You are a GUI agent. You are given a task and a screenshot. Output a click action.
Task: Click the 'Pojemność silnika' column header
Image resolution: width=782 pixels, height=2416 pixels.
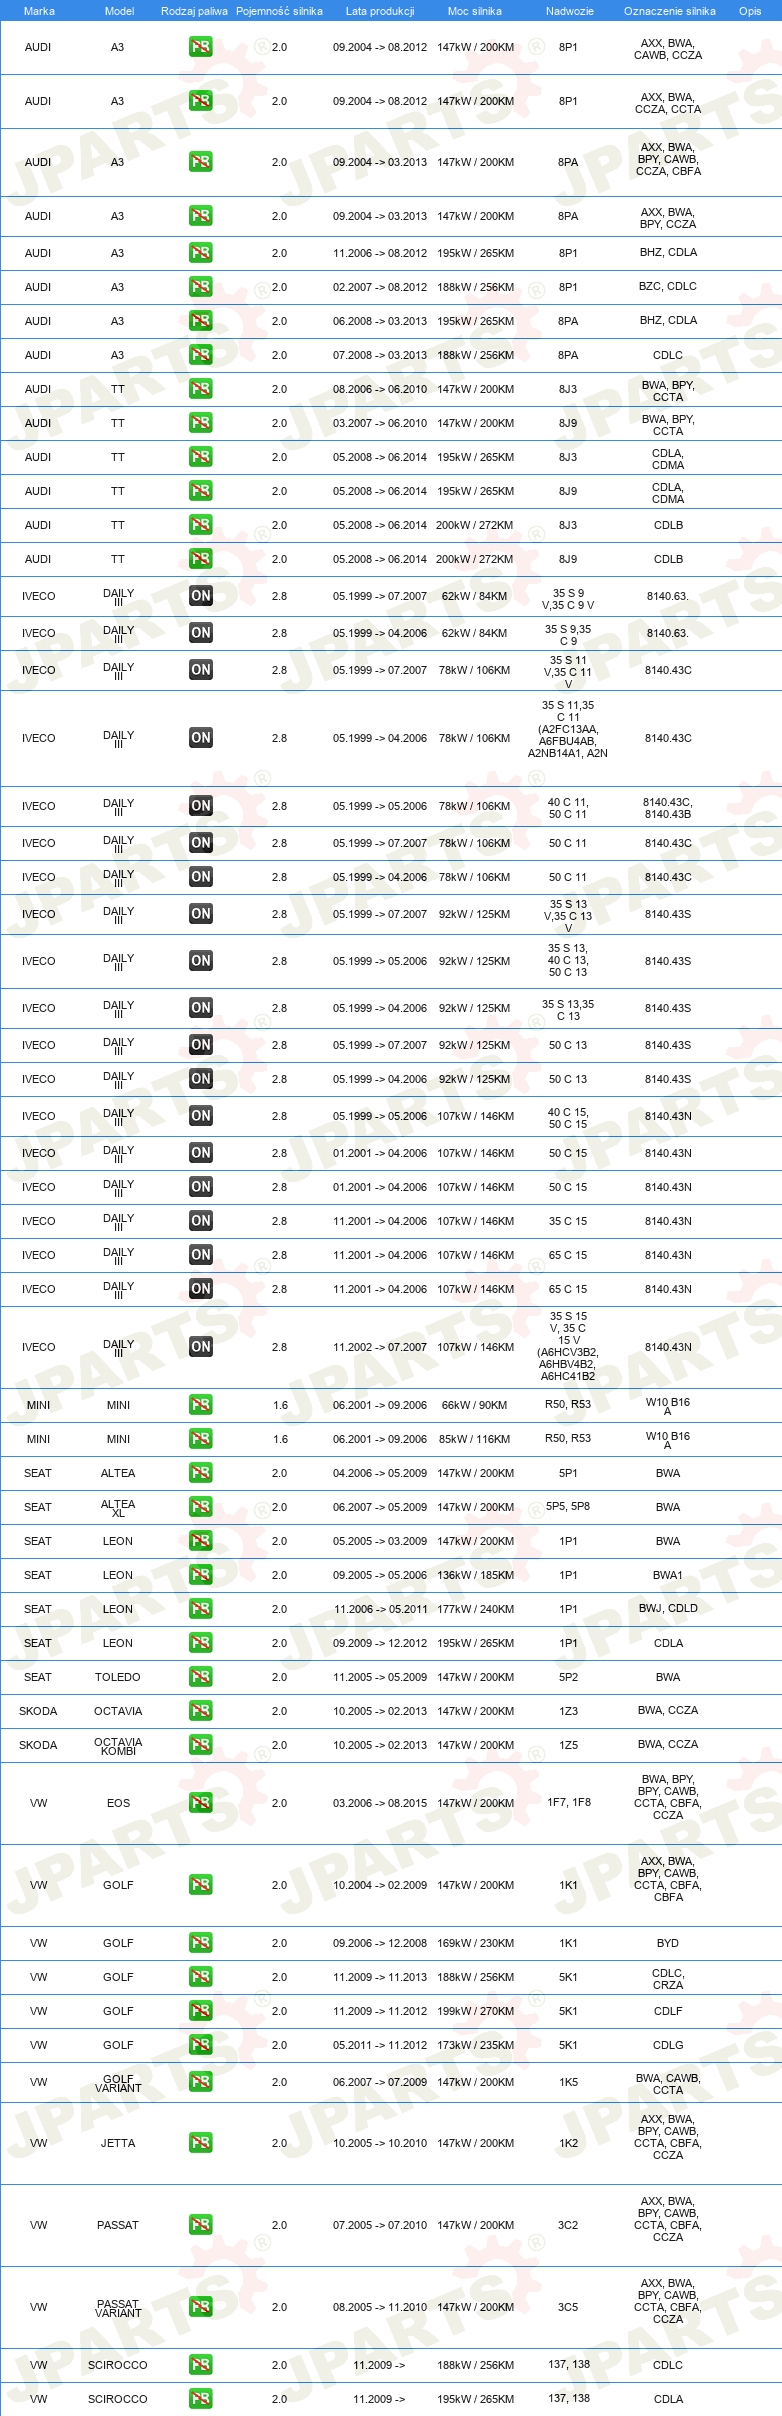pyautogui.click(x=279, y=11)
